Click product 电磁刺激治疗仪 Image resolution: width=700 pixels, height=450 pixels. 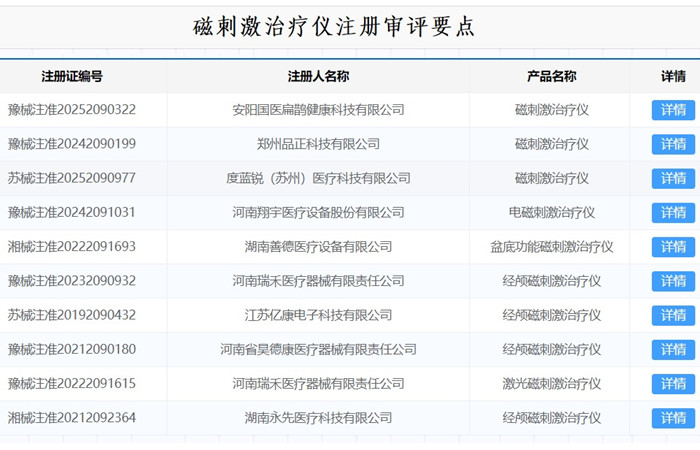pyautogui.click(x=552, y=212)
